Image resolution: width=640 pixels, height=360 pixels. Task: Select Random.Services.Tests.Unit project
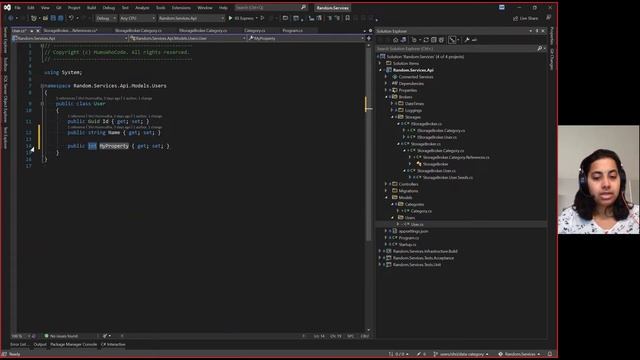417,265
